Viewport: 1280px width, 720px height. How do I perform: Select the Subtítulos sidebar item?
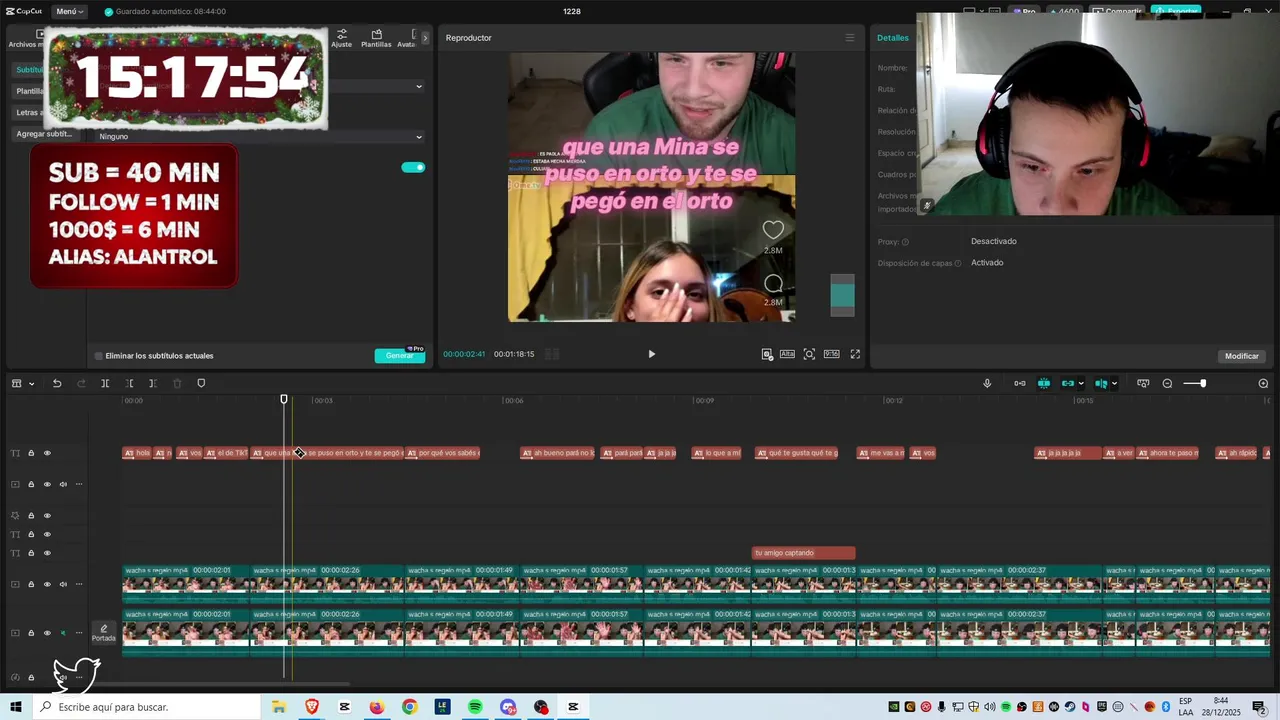tap(31, 70)
